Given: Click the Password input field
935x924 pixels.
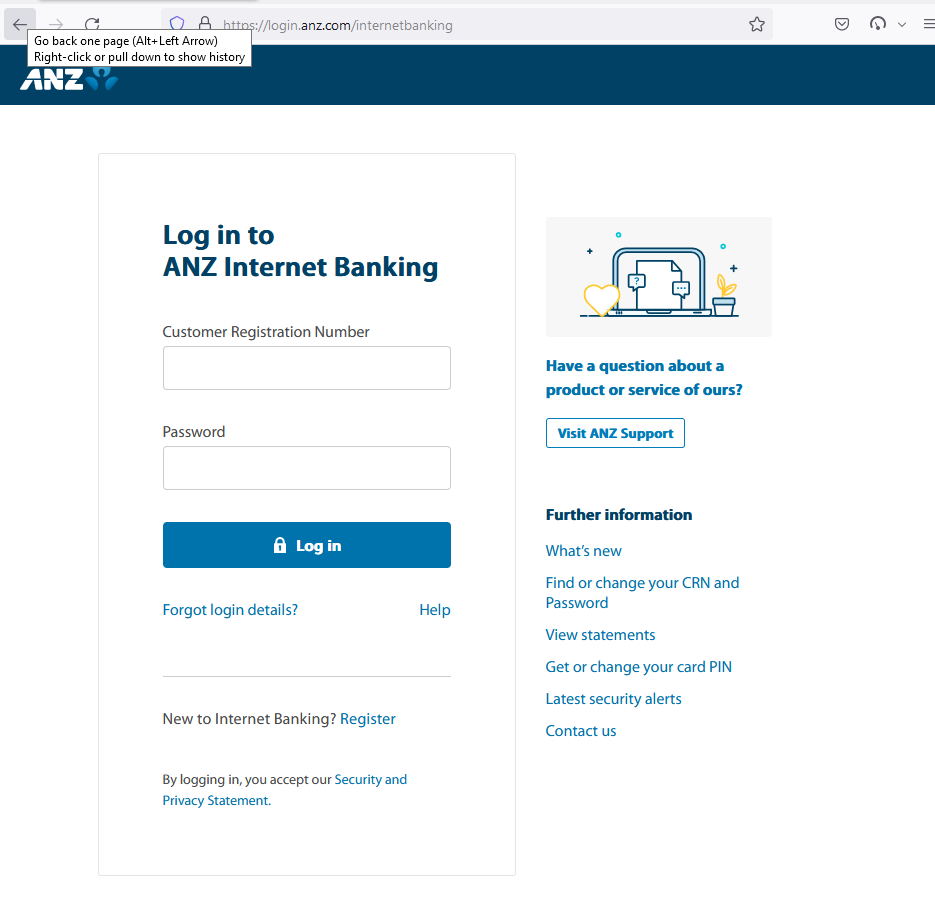Looking at the screenshot, I should click(306, 468).
